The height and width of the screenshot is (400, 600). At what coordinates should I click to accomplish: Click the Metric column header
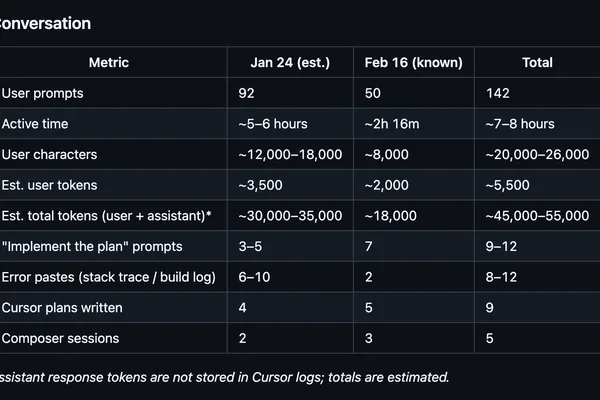tap(109, 62)
